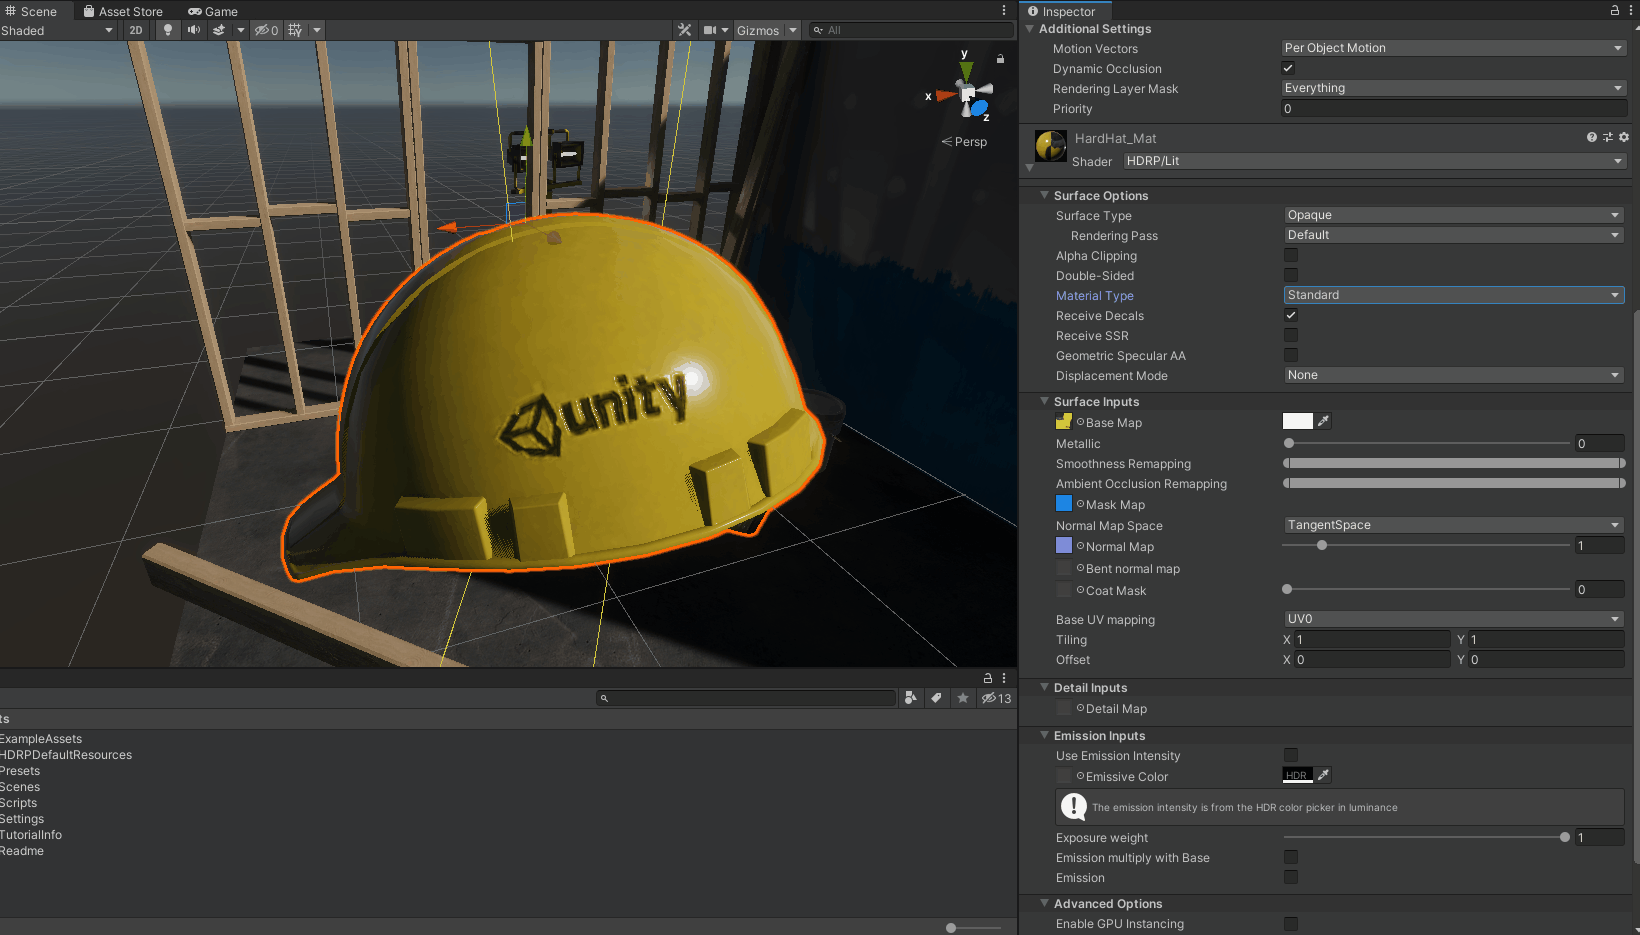Search by type in the Project panel
The width and height of the screenshot is (1640, 935).
pos(911,698)
